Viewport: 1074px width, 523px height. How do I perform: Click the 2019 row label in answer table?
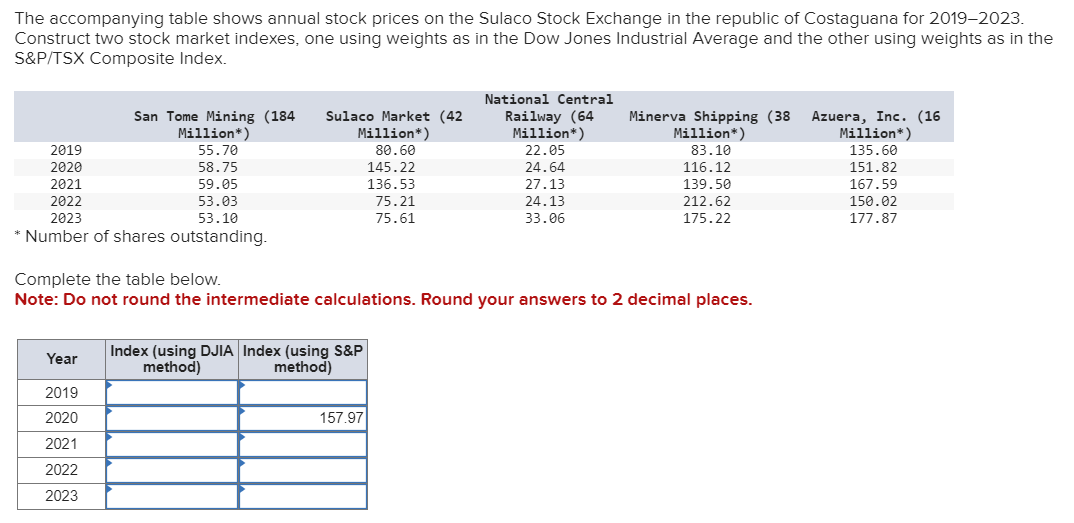tap(61, 392)
